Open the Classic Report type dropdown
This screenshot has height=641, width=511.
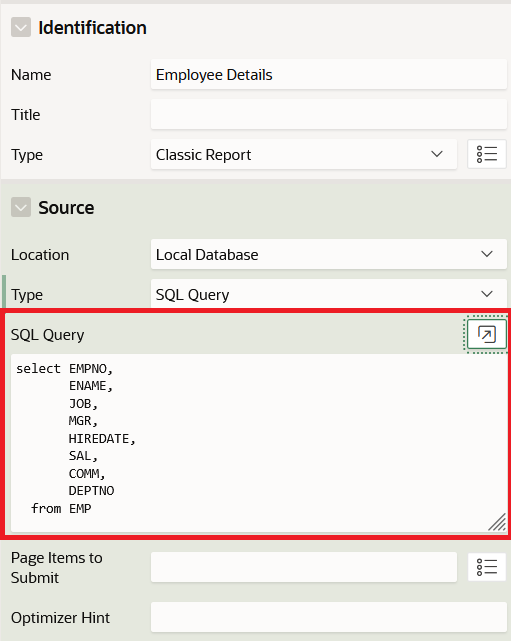coord(304,155)
